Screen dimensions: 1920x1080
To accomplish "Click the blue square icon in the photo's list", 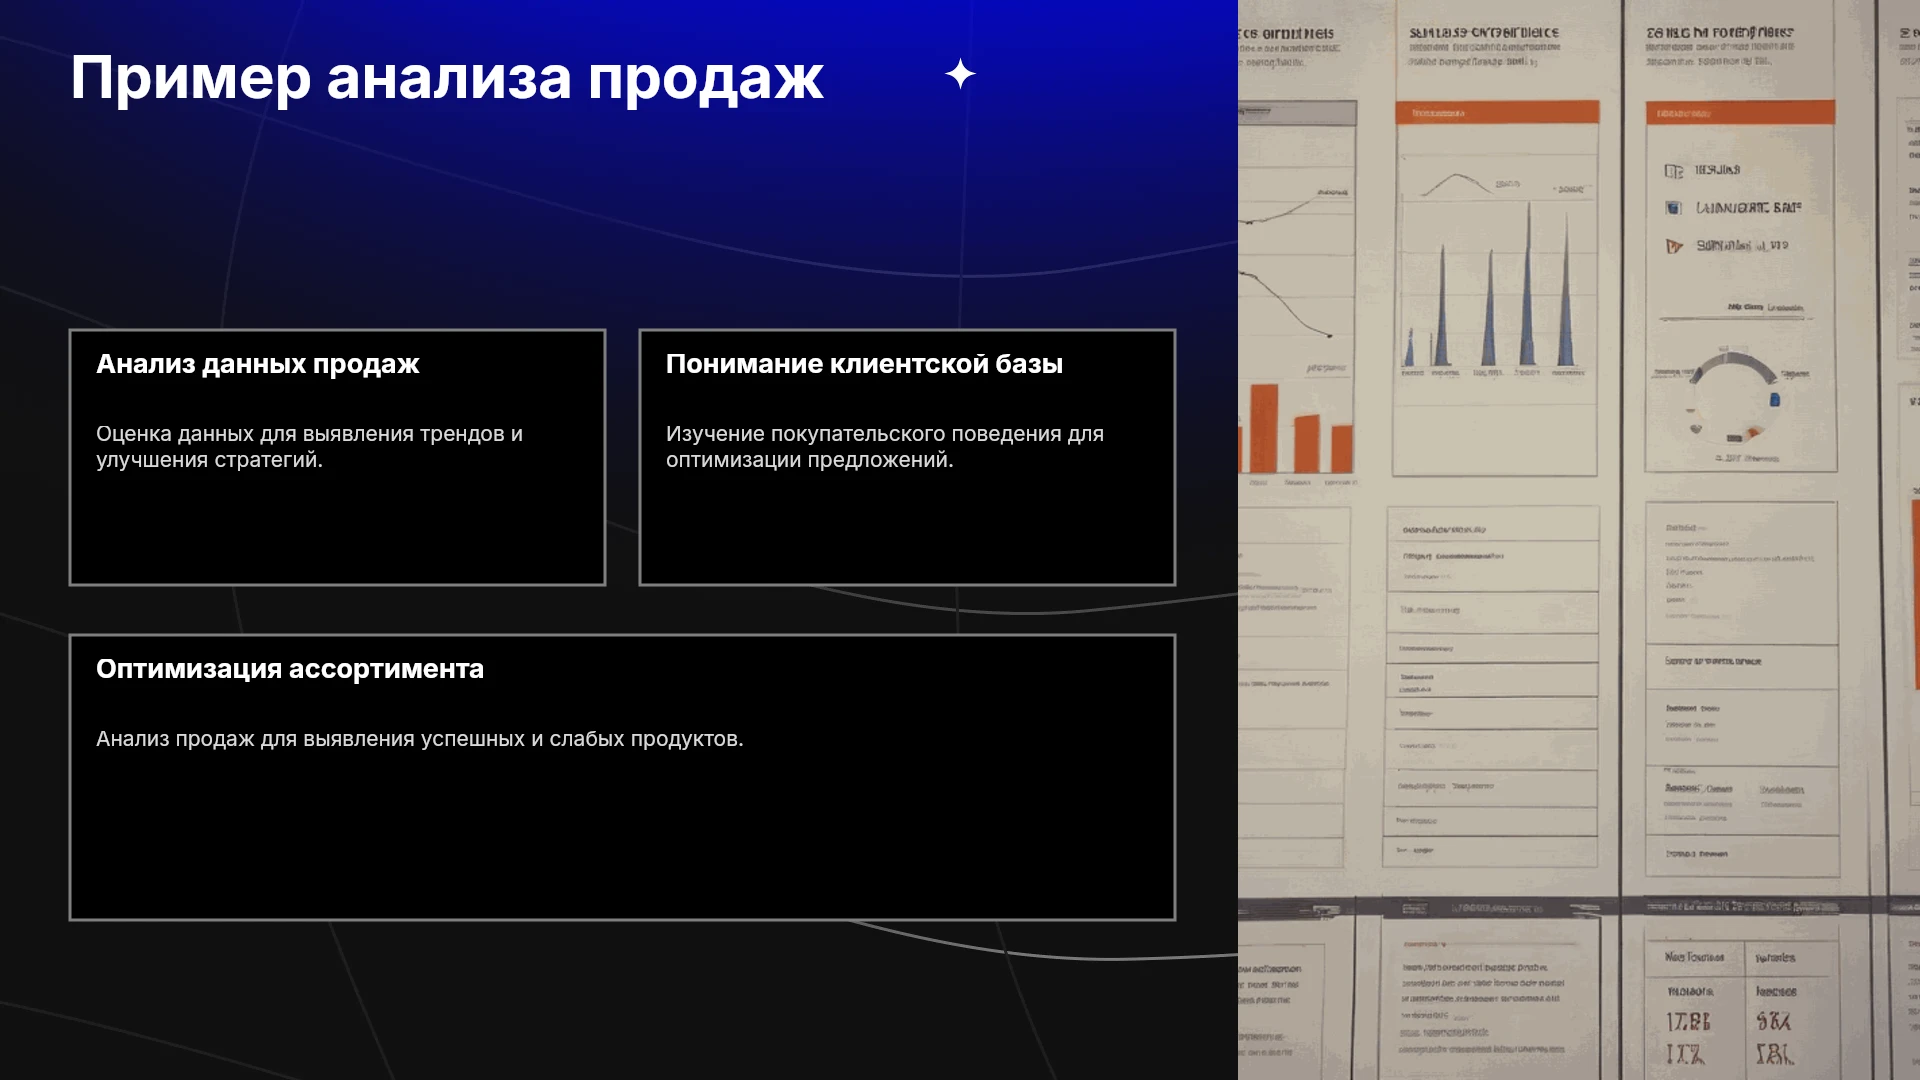I will click(1673, 208).
